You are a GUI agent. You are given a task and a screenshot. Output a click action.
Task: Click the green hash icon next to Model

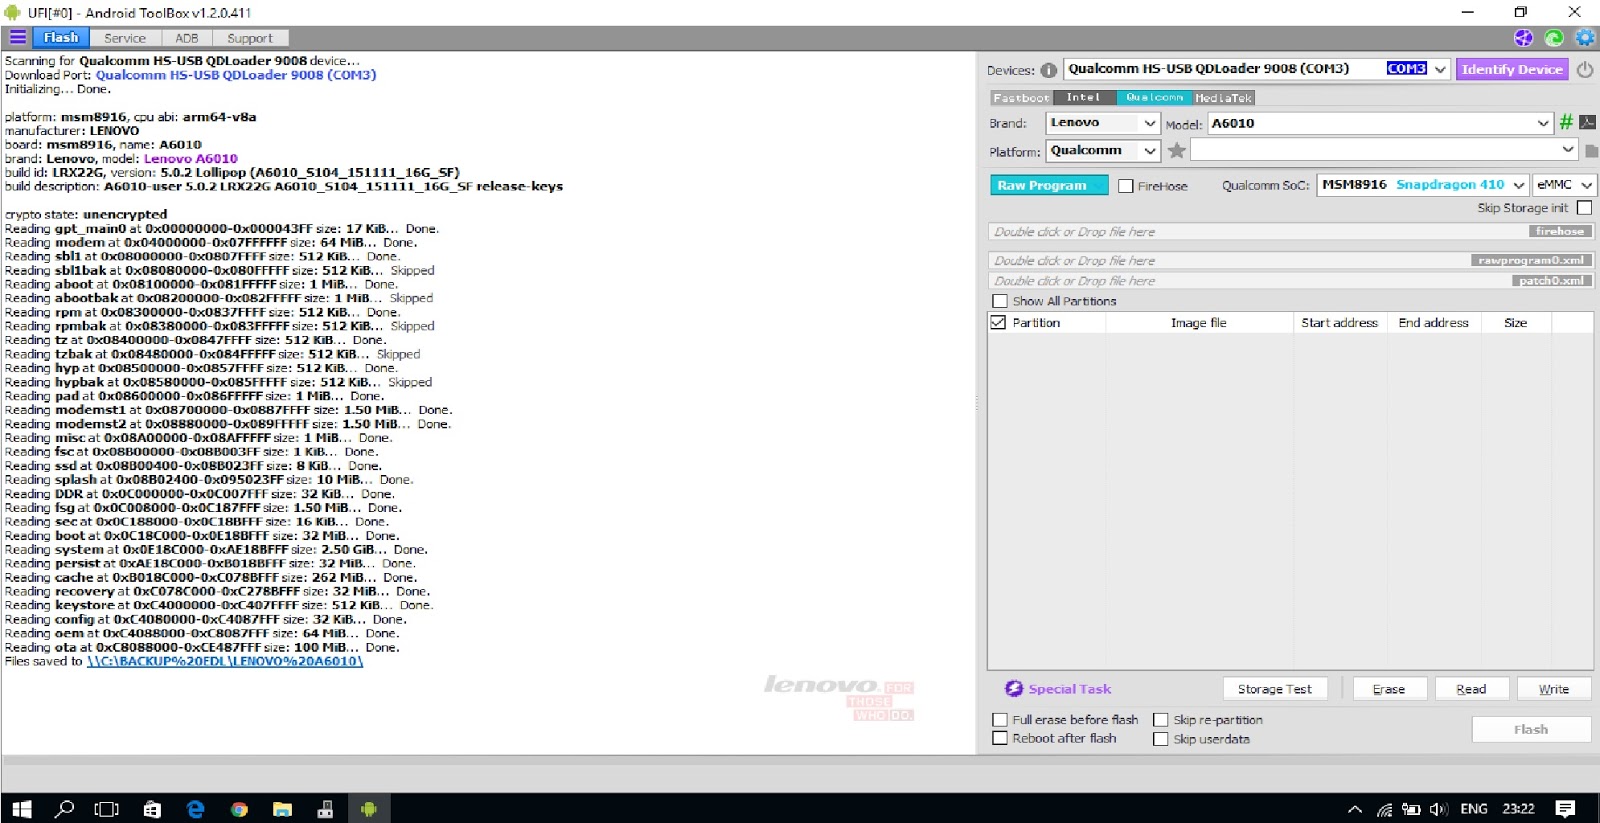click(x=1566, y=122)
